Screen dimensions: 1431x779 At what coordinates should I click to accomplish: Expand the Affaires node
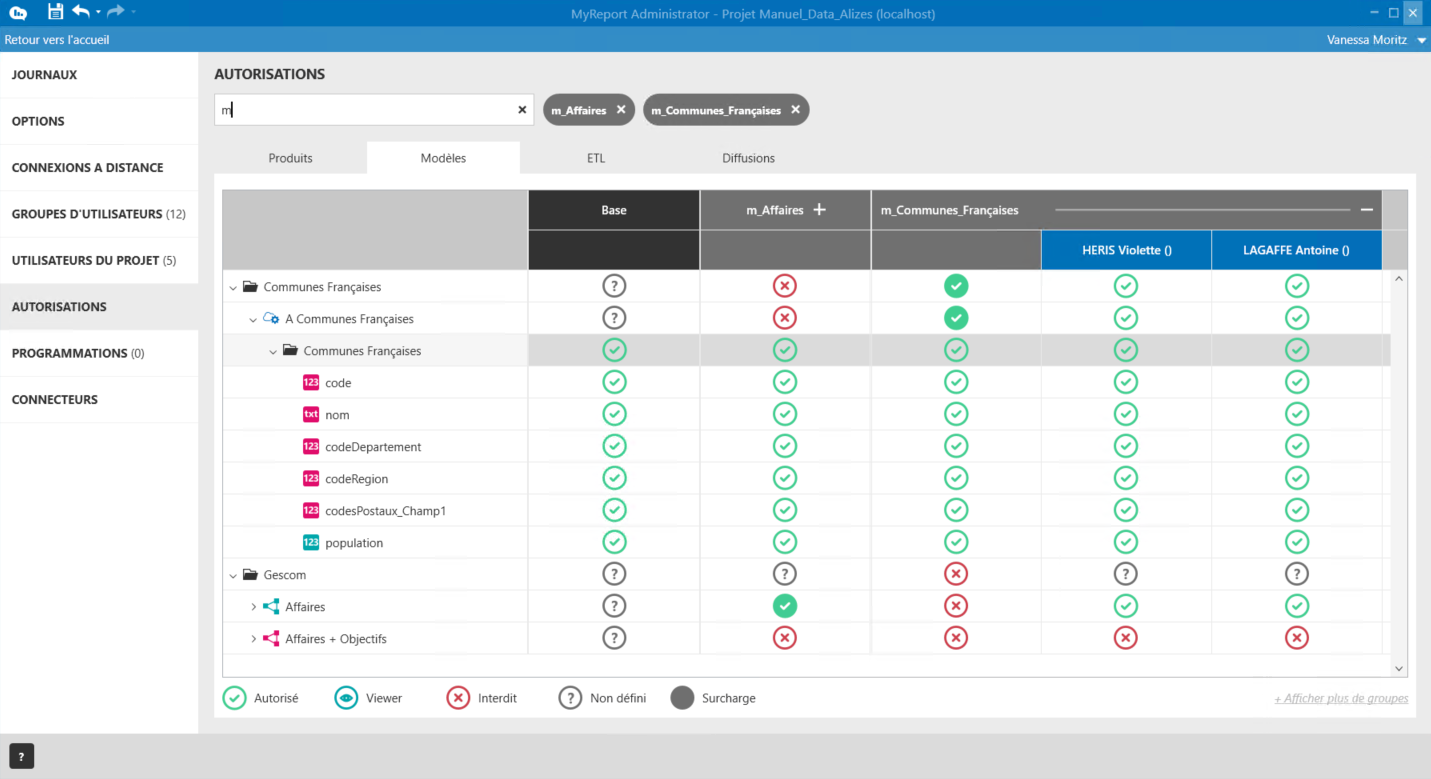click(x=253, y=607)
